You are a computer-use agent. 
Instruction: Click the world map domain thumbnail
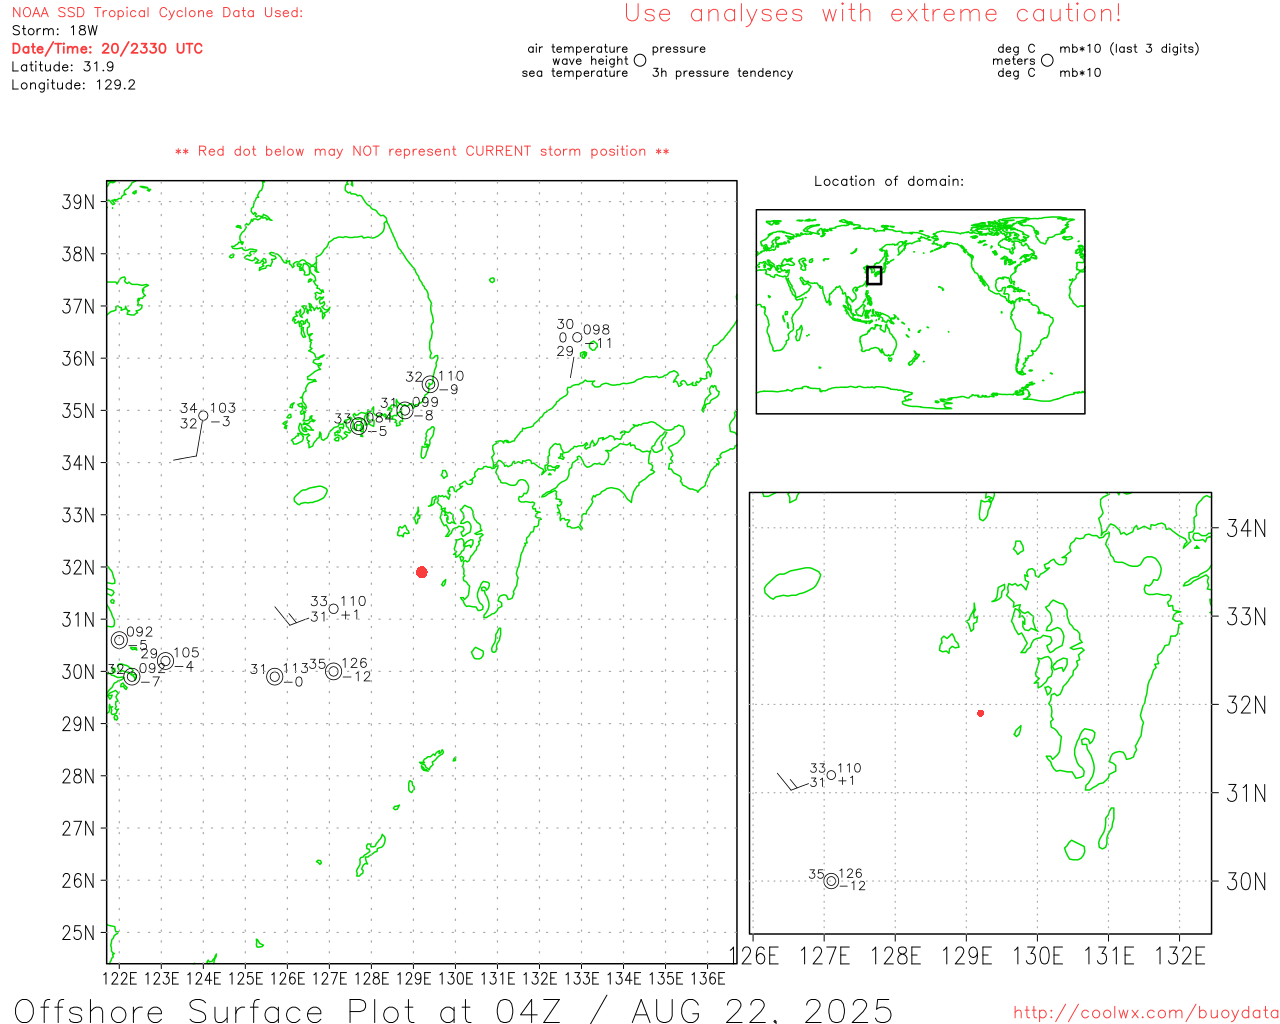click(x=920, y=311)
